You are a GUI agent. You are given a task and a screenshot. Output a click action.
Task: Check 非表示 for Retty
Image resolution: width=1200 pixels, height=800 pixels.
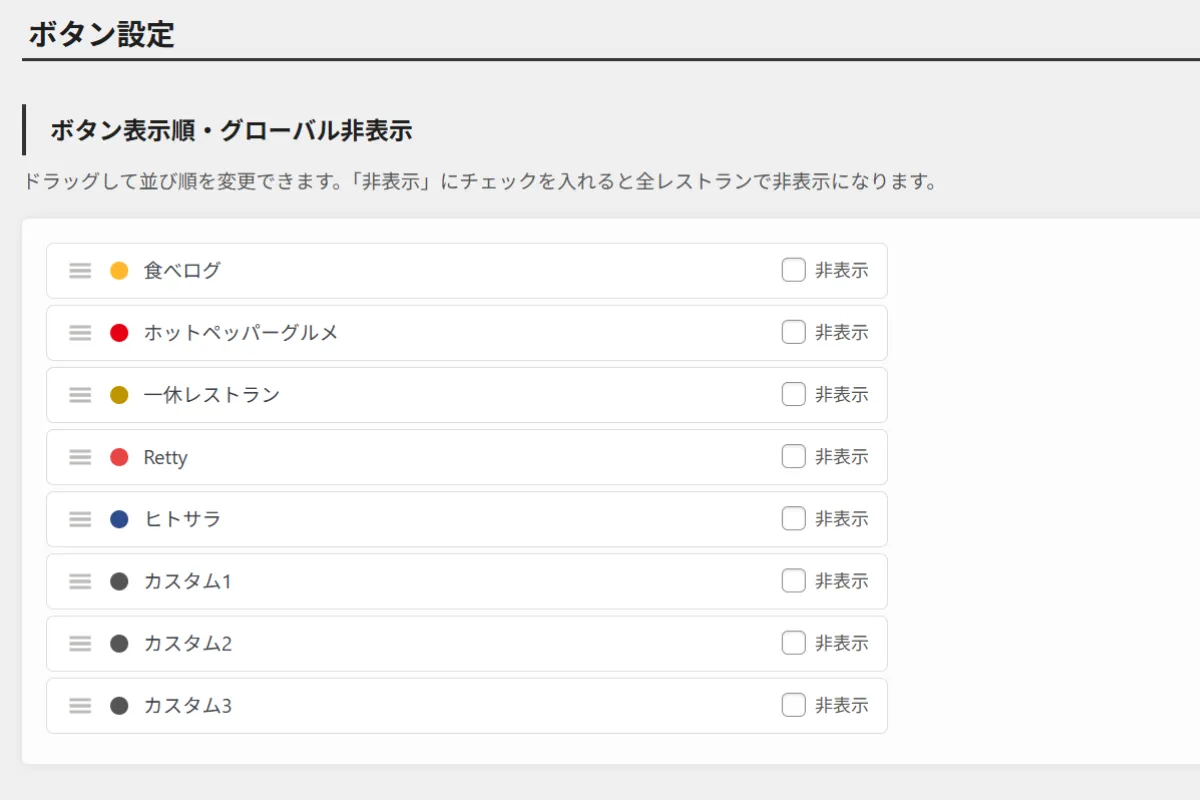(793, 456)
